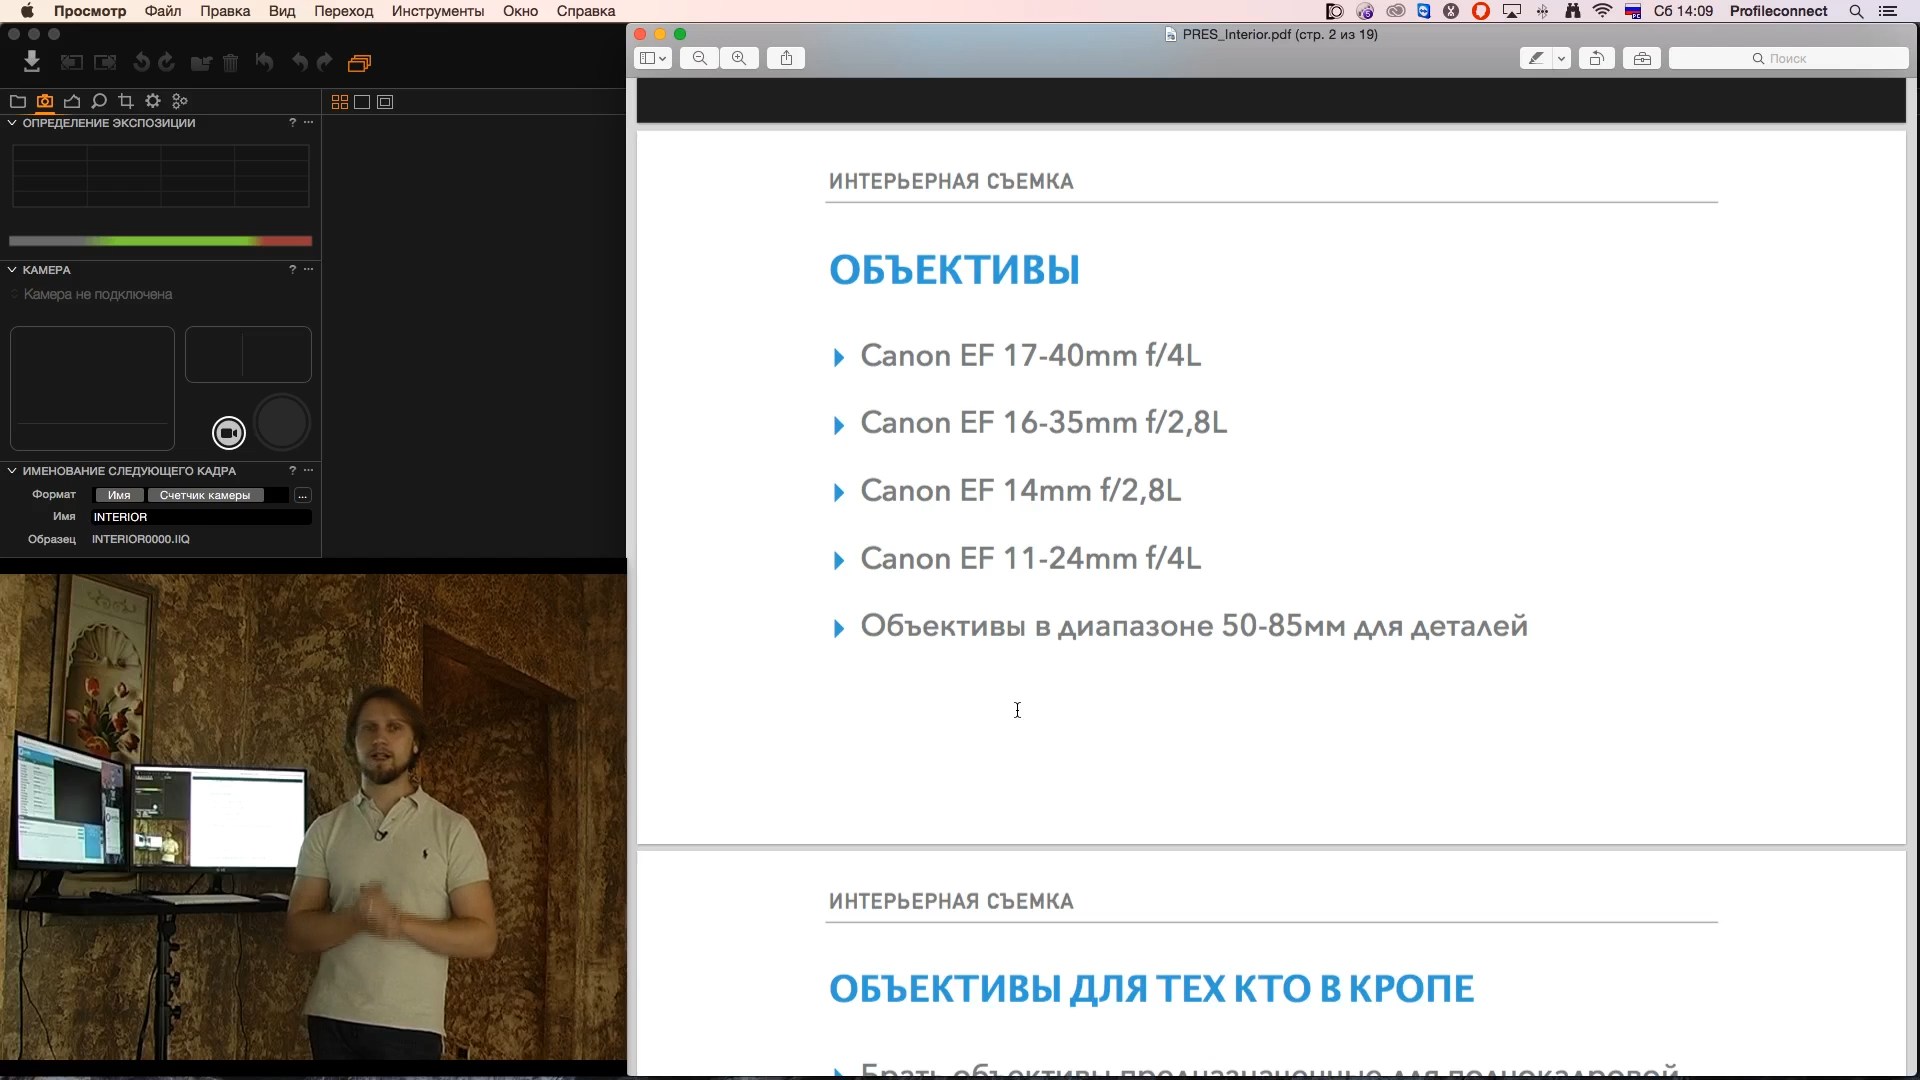Click the round capture shutter button

(x=282, y=422)
